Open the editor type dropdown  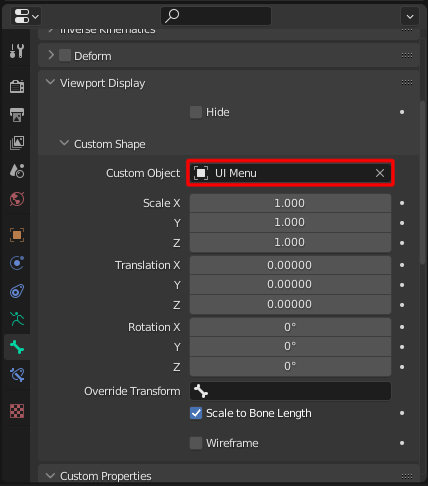coord(26,16)
